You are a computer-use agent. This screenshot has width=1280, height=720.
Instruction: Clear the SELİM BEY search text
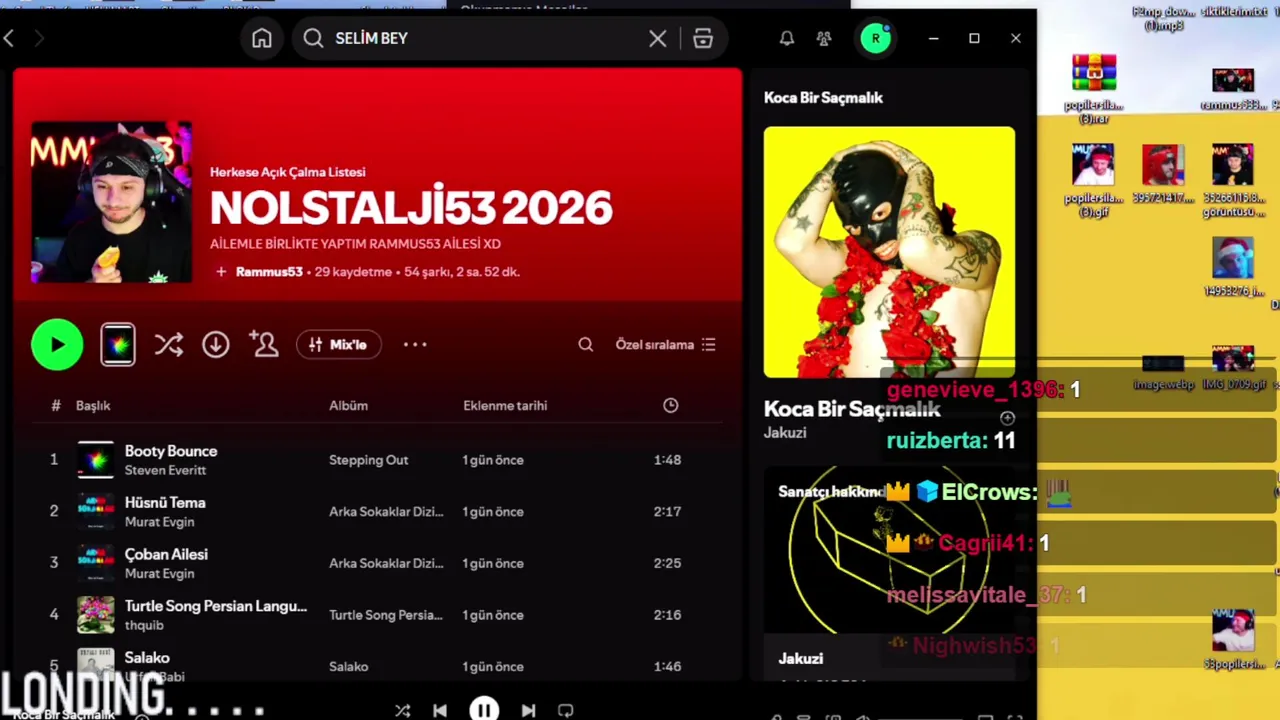[x=657, y=38]
